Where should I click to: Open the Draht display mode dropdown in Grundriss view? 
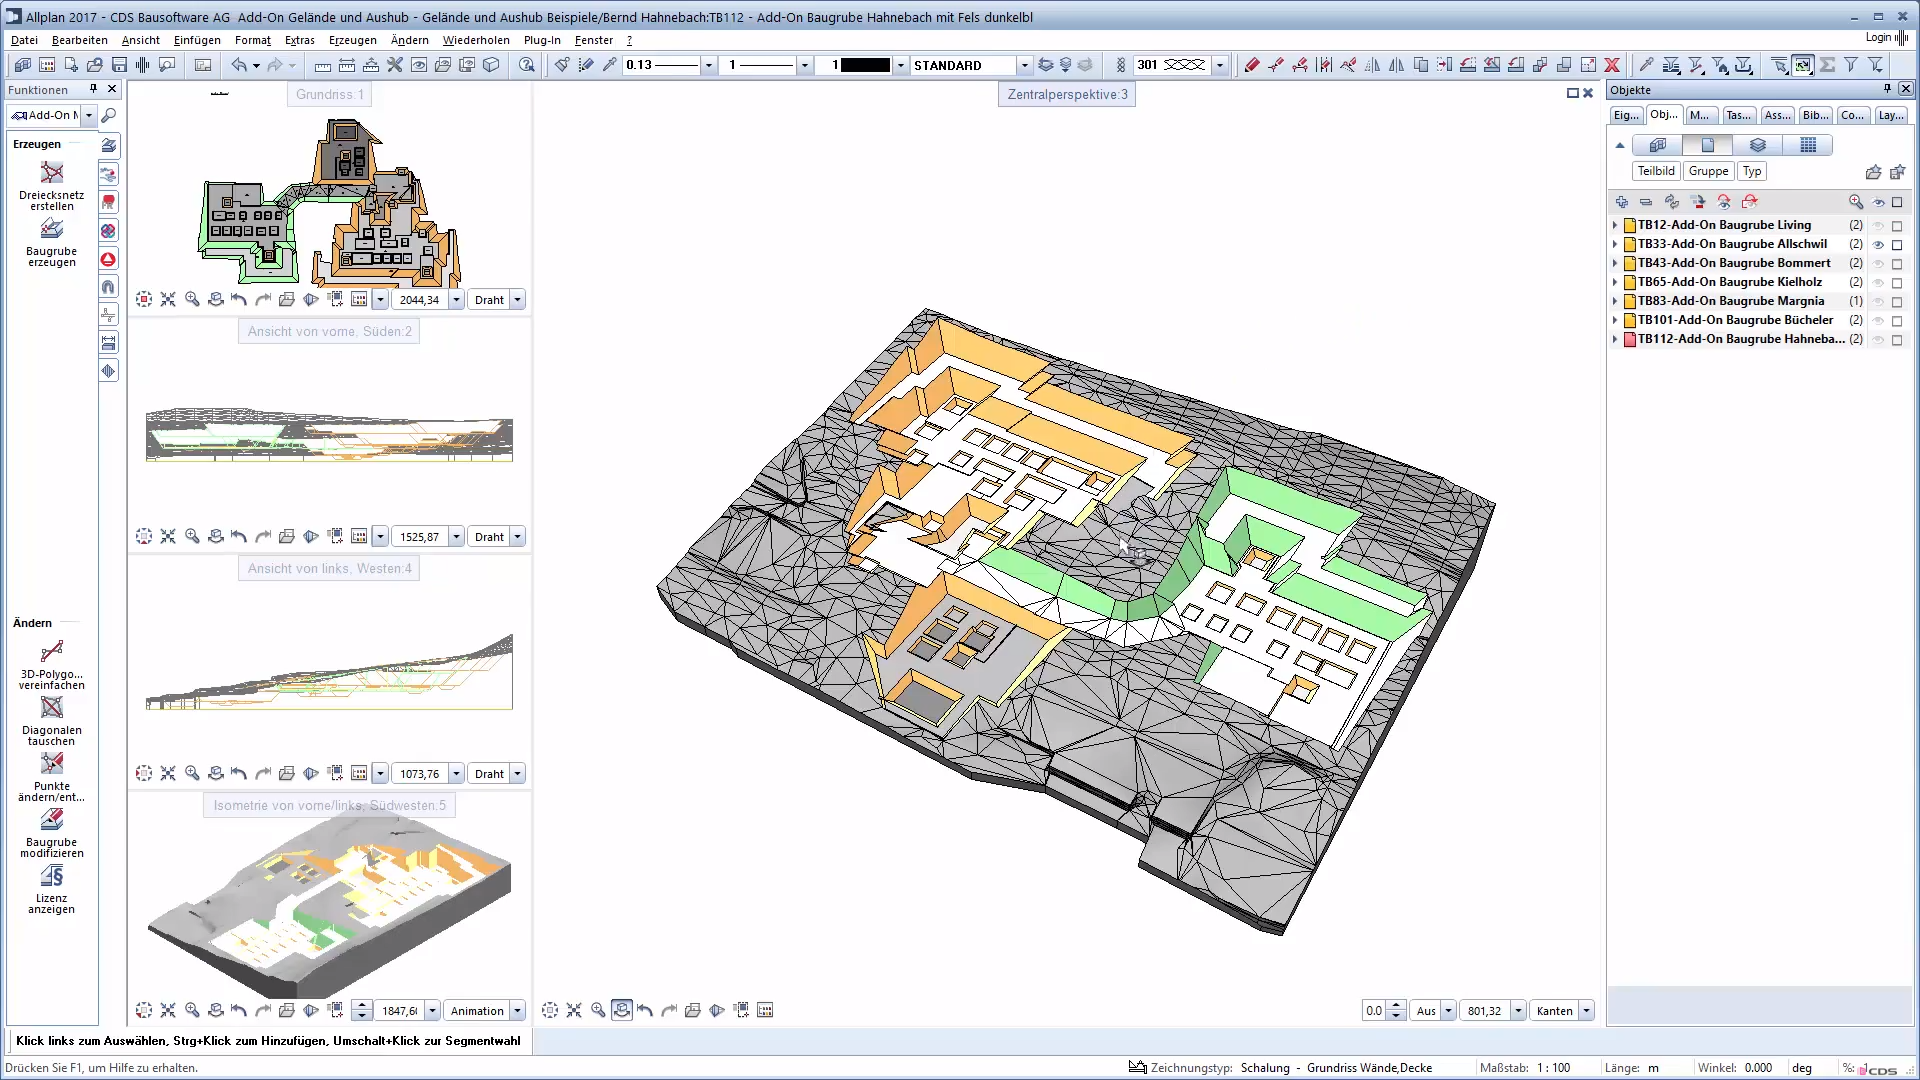click(517, 299)
